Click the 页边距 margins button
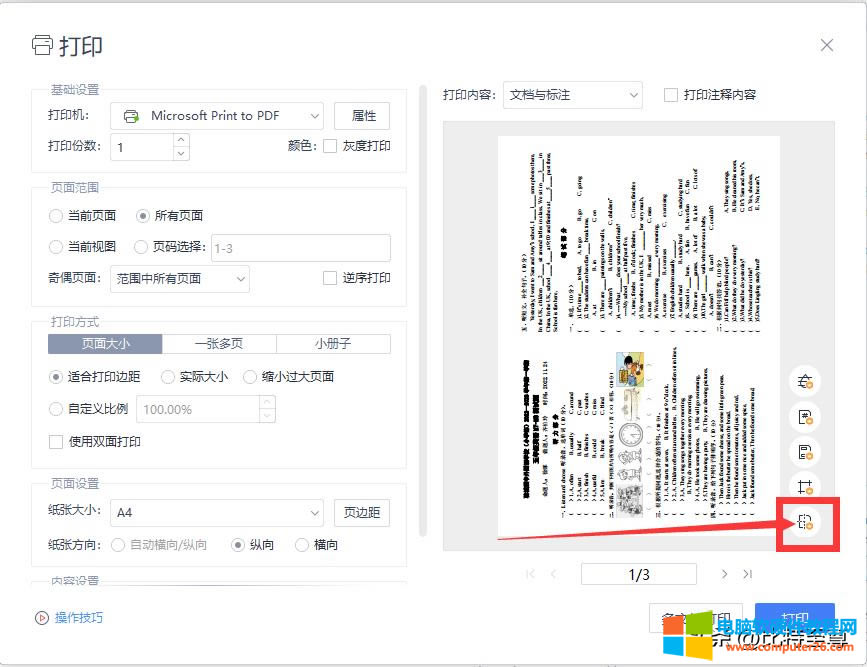867x667 pixels. [x=362, y=513]
